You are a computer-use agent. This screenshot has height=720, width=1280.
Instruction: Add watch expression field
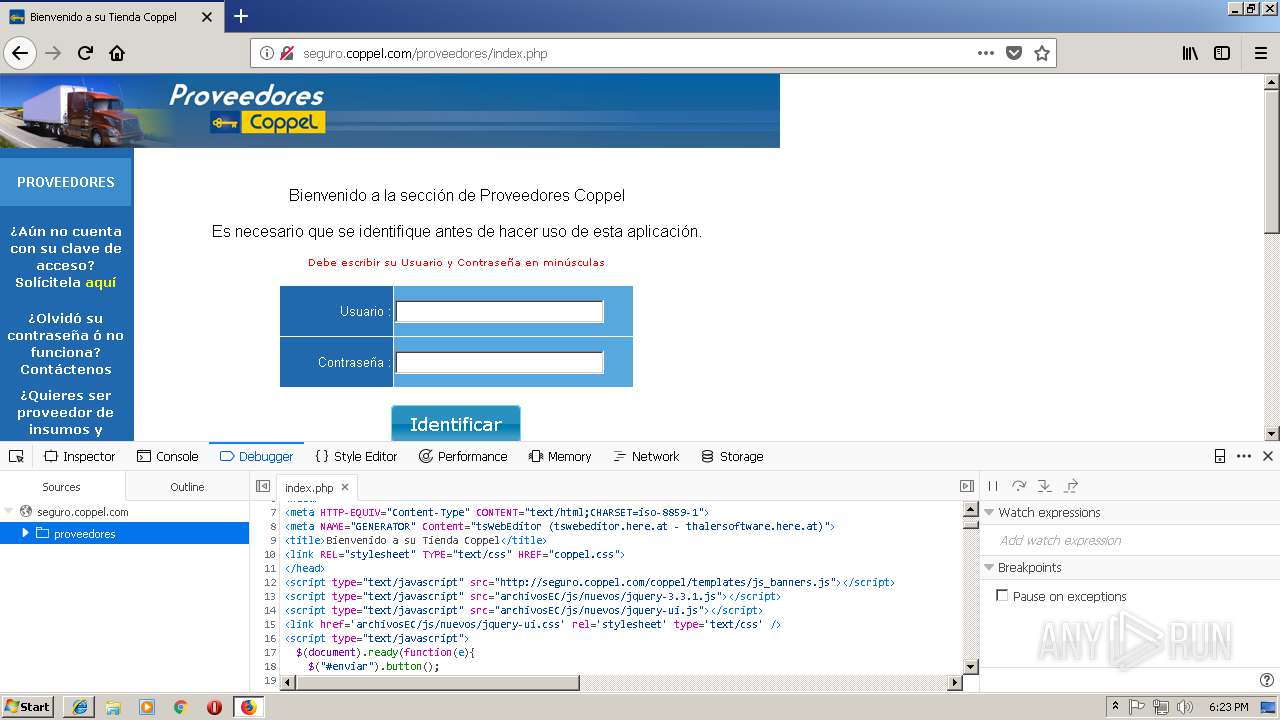pyautogui.click(x=1130, y=540)
